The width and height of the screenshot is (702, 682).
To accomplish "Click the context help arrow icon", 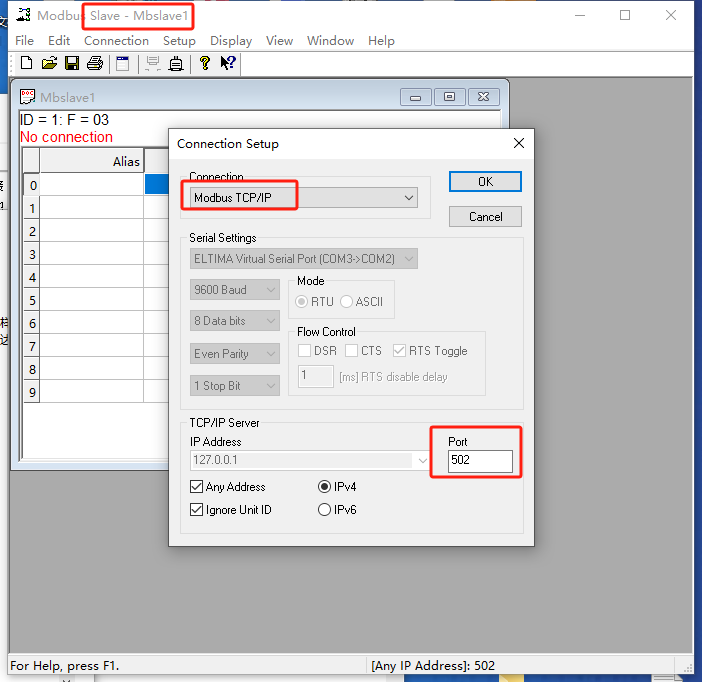I will tap(227, 63).
